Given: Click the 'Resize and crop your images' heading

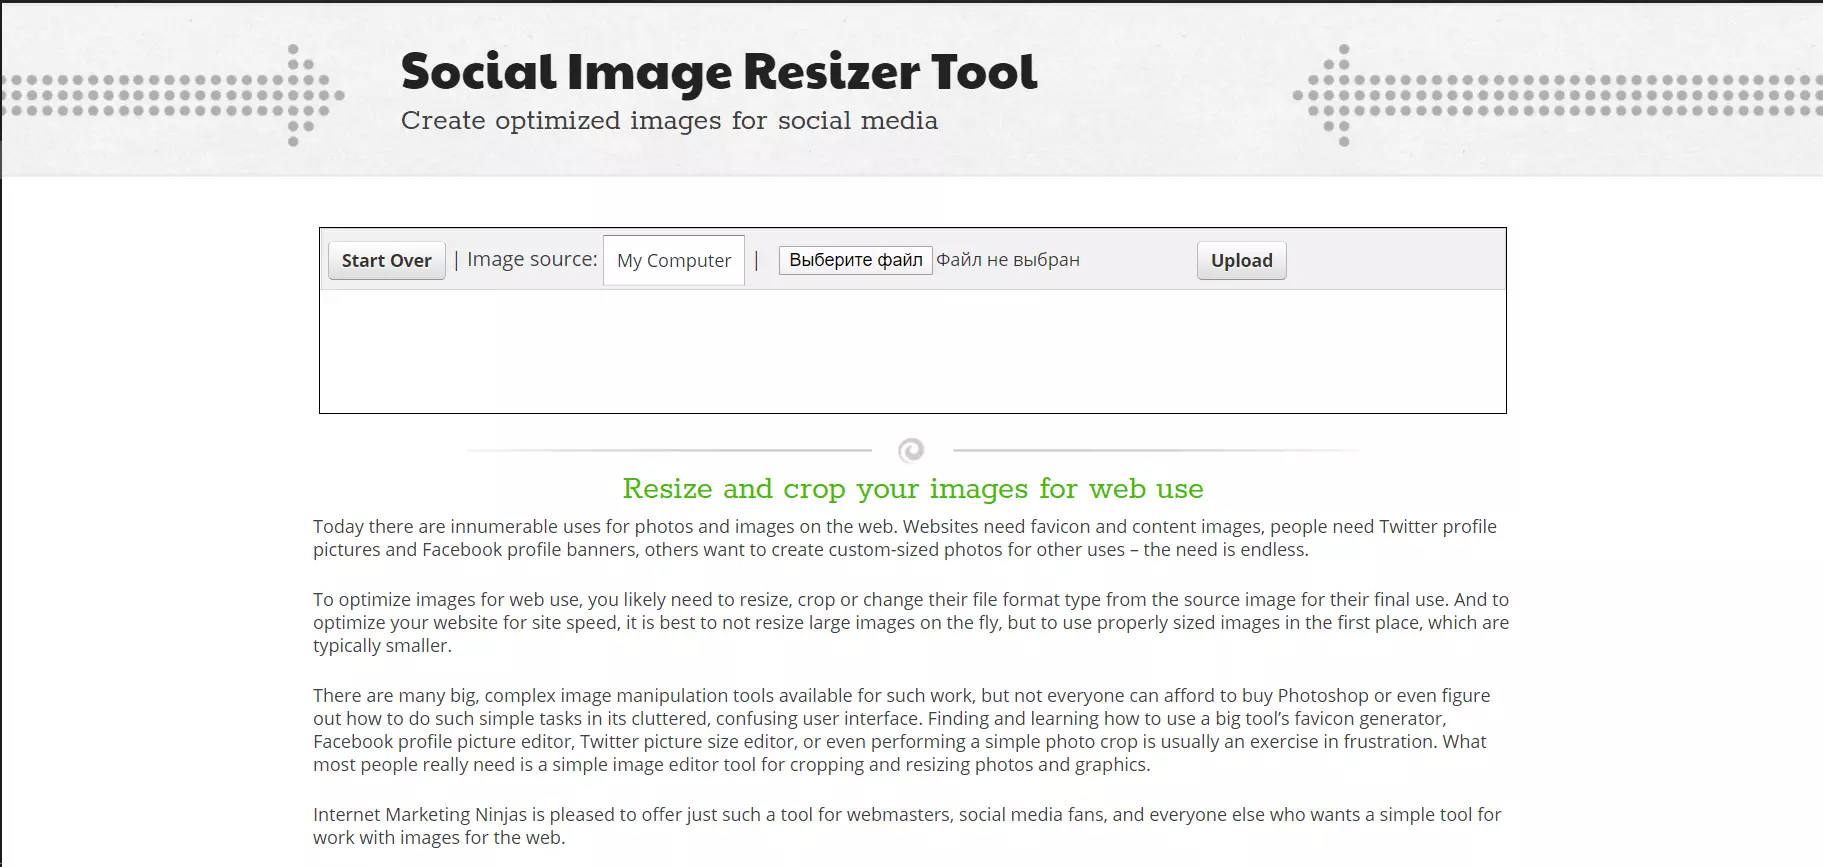Looking at the screenshot, I should tap(913, 489).
